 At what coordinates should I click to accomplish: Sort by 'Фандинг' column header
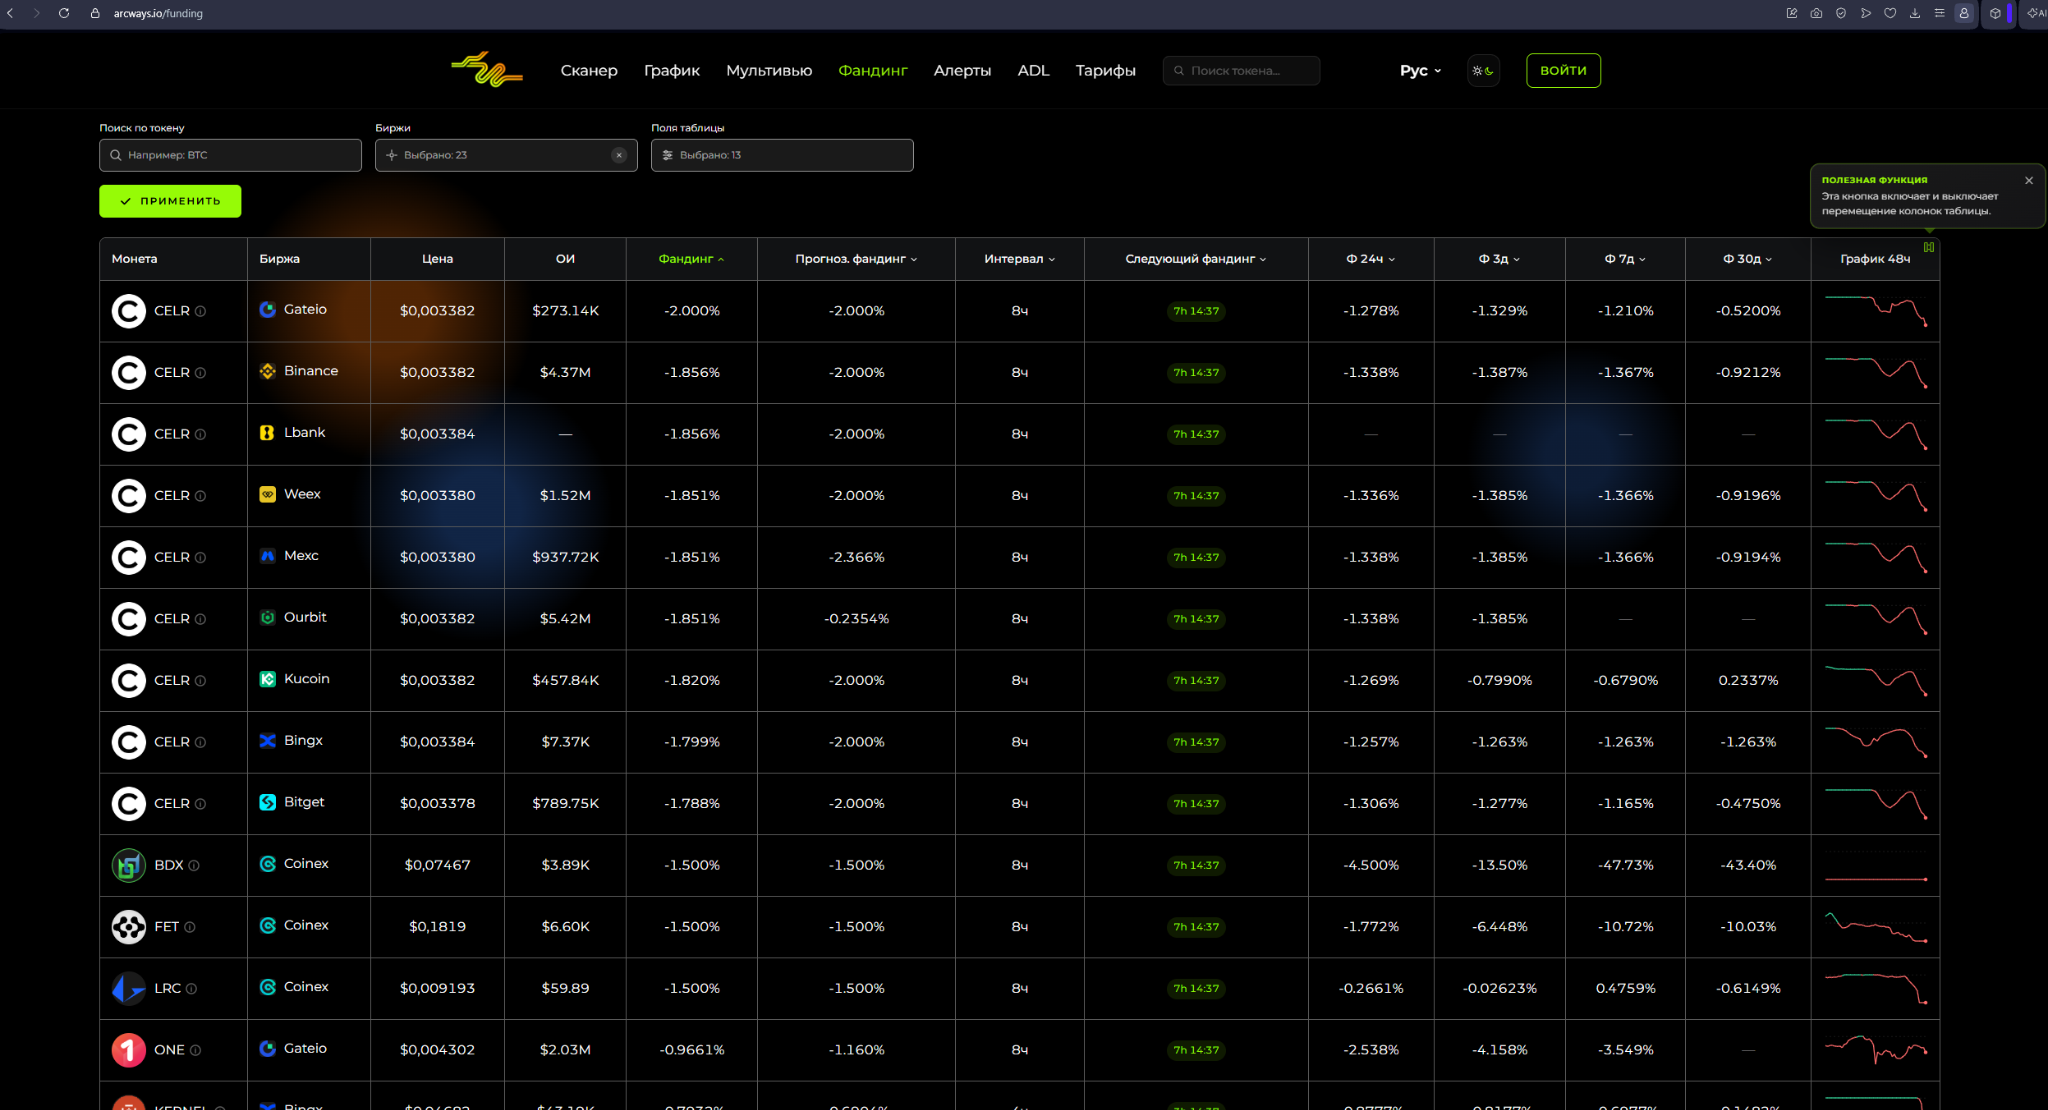coord(691,259)
